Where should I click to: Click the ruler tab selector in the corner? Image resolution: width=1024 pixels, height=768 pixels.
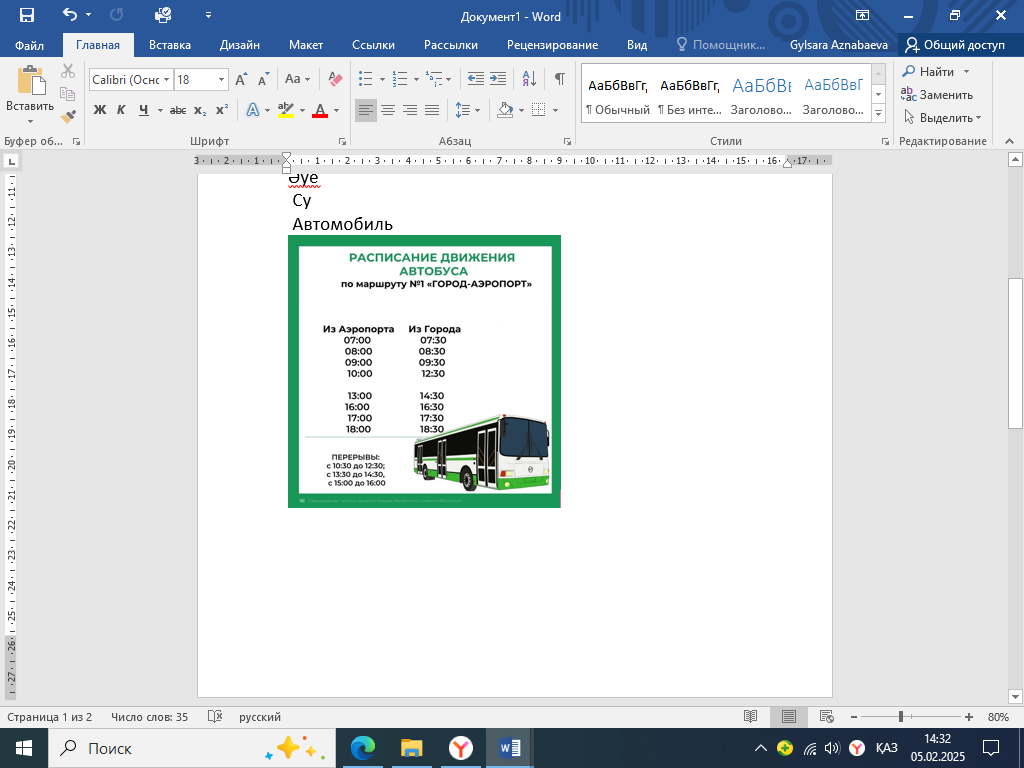[12, 161]
